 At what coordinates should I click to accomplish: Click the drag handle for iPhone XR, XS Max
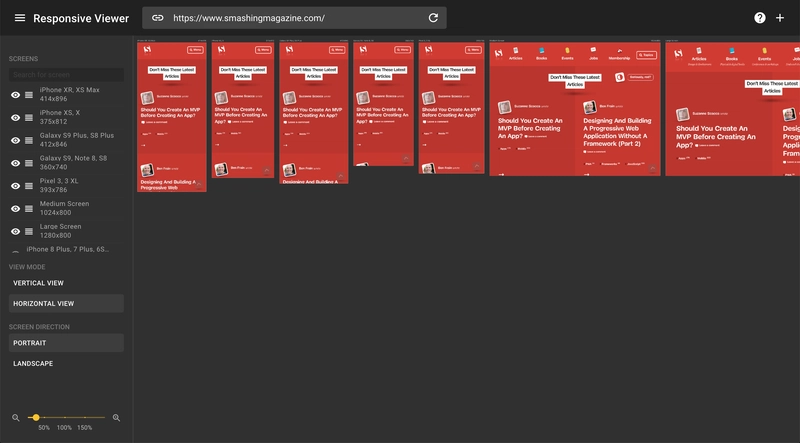pos(29,95)
